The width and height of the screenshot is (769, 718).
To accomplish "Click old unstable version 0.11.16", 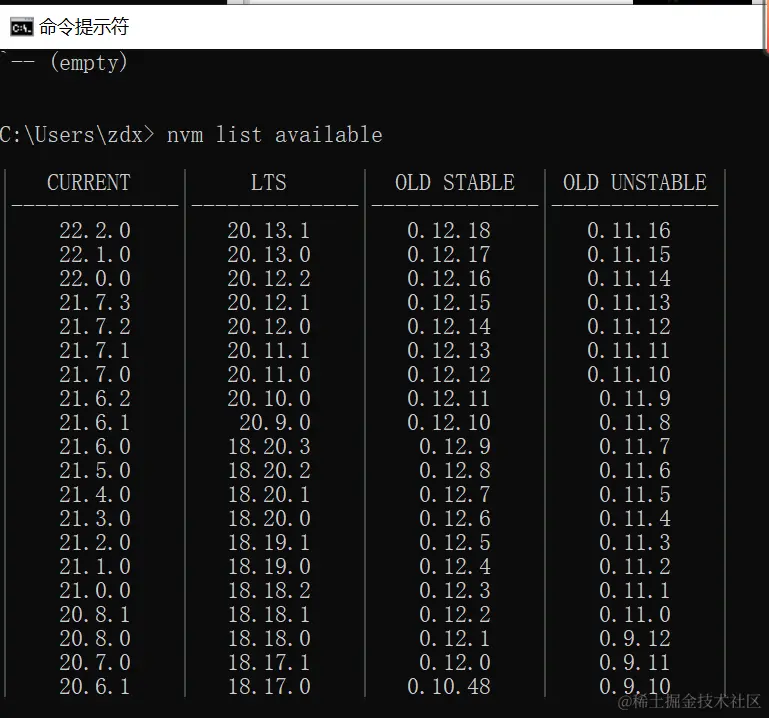I will pos(629,231).
